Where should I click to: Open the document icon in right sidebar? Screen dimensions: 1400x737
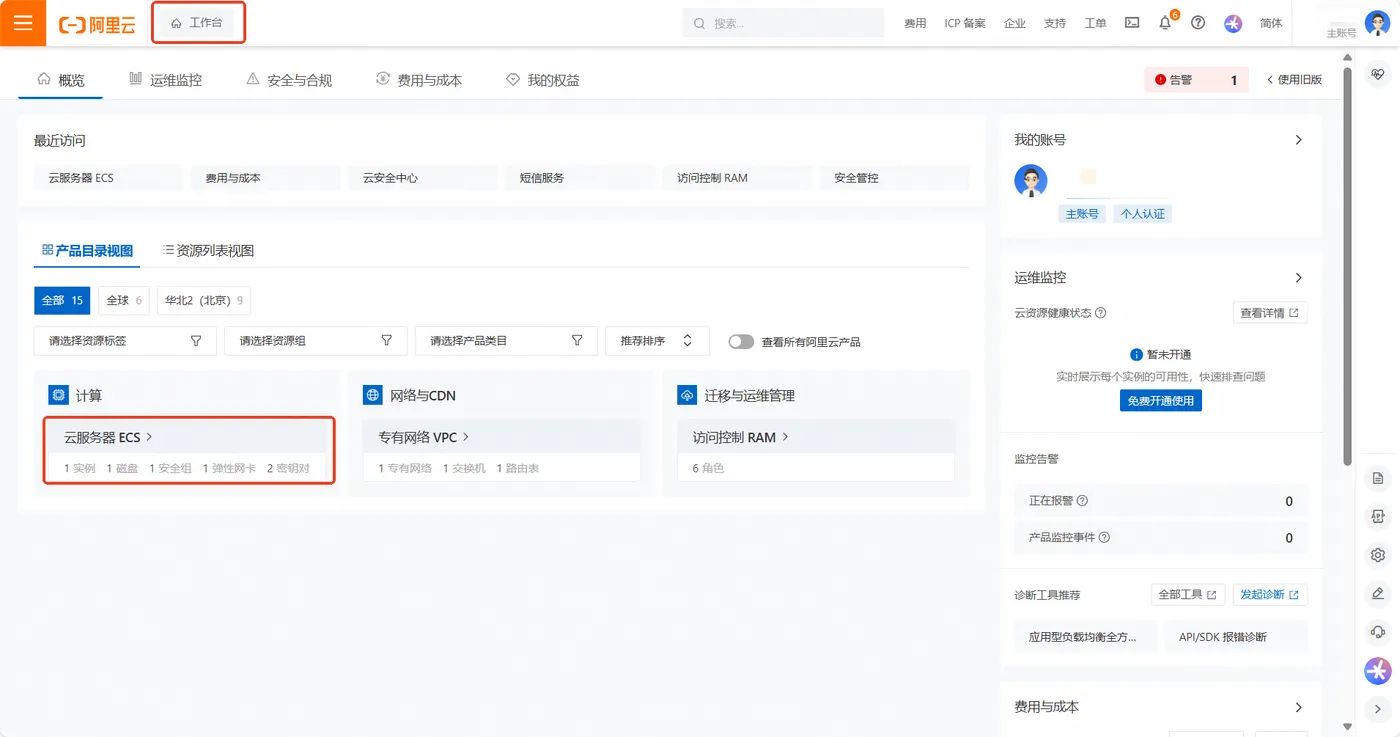click(1378, 478)
